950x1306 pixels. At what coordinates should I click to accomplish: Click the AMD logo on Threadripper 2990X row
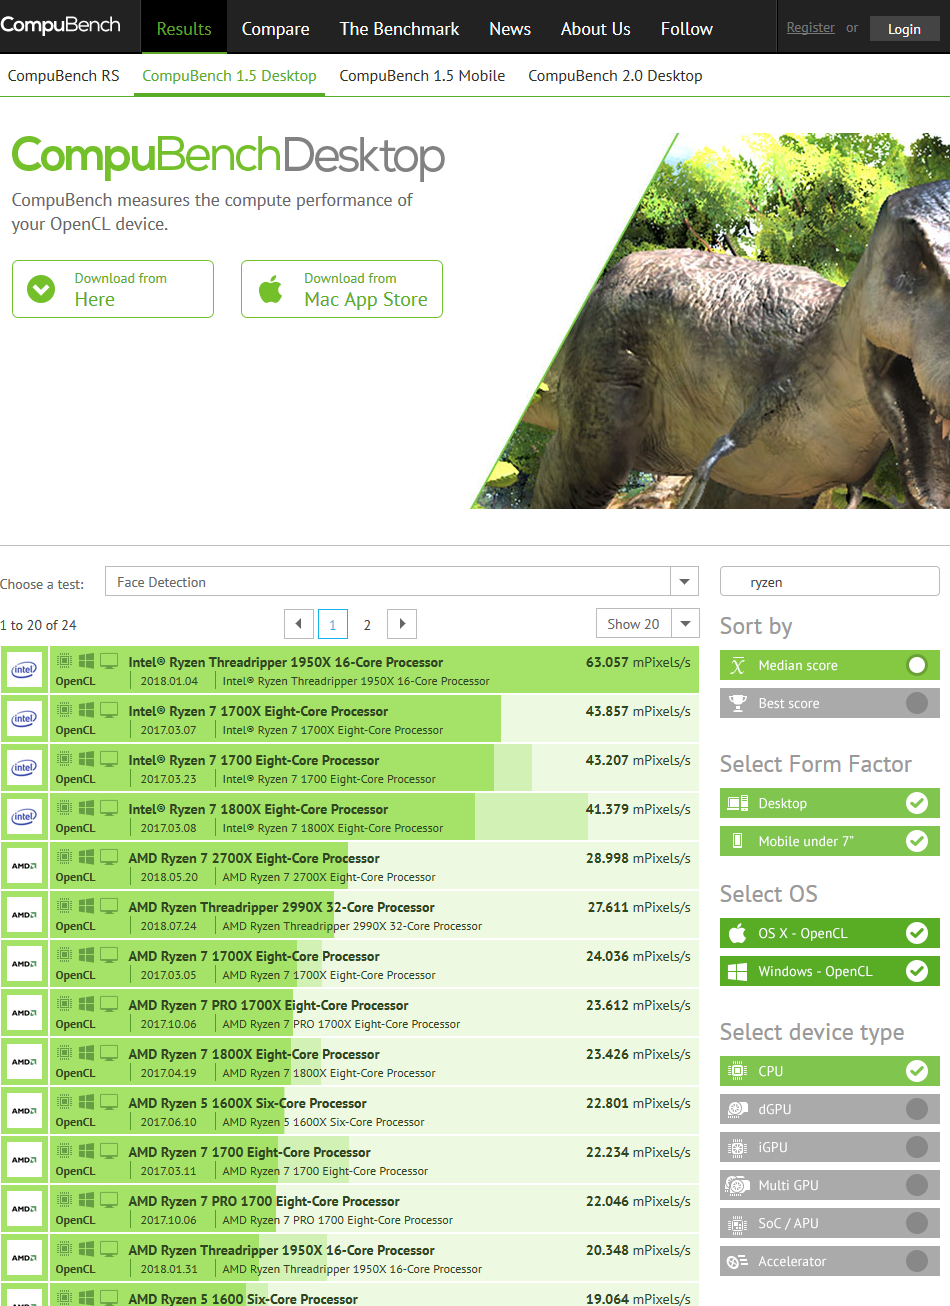point(24,915)
